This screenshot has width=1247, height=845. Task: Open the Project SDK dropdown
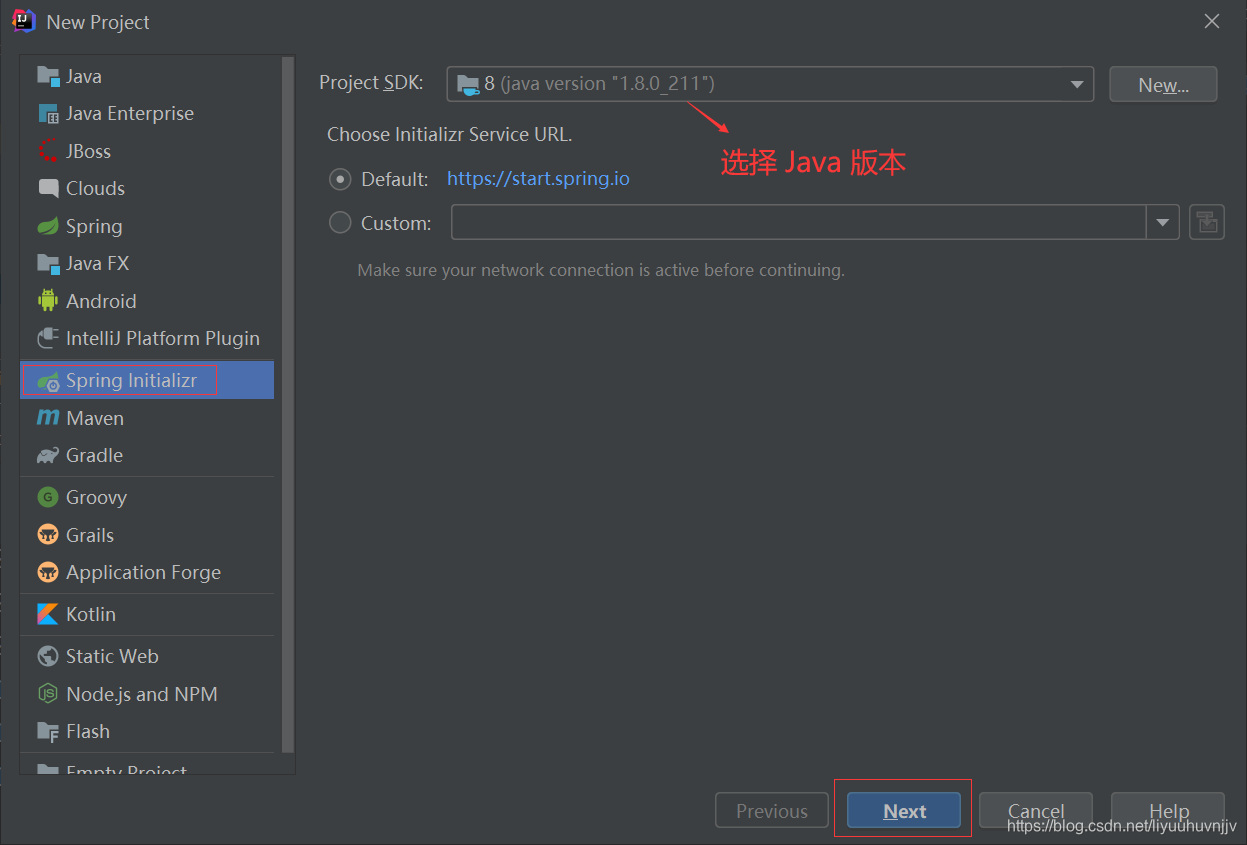pyautogui.click(x=770, y=84)
